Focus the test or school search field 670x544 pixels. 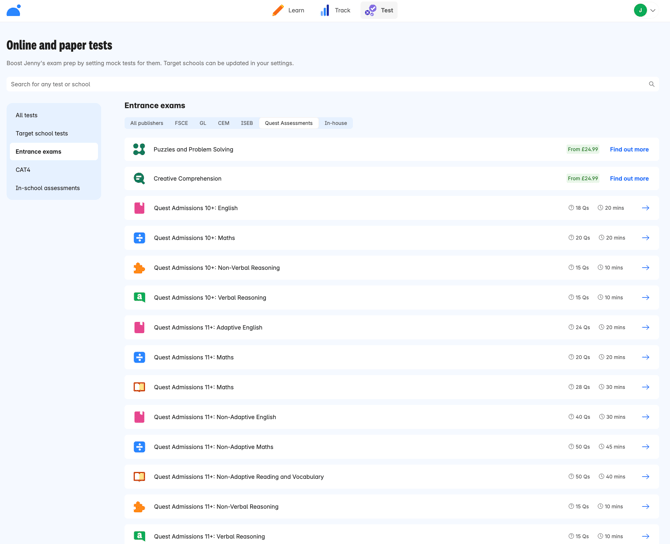point(332,84)
